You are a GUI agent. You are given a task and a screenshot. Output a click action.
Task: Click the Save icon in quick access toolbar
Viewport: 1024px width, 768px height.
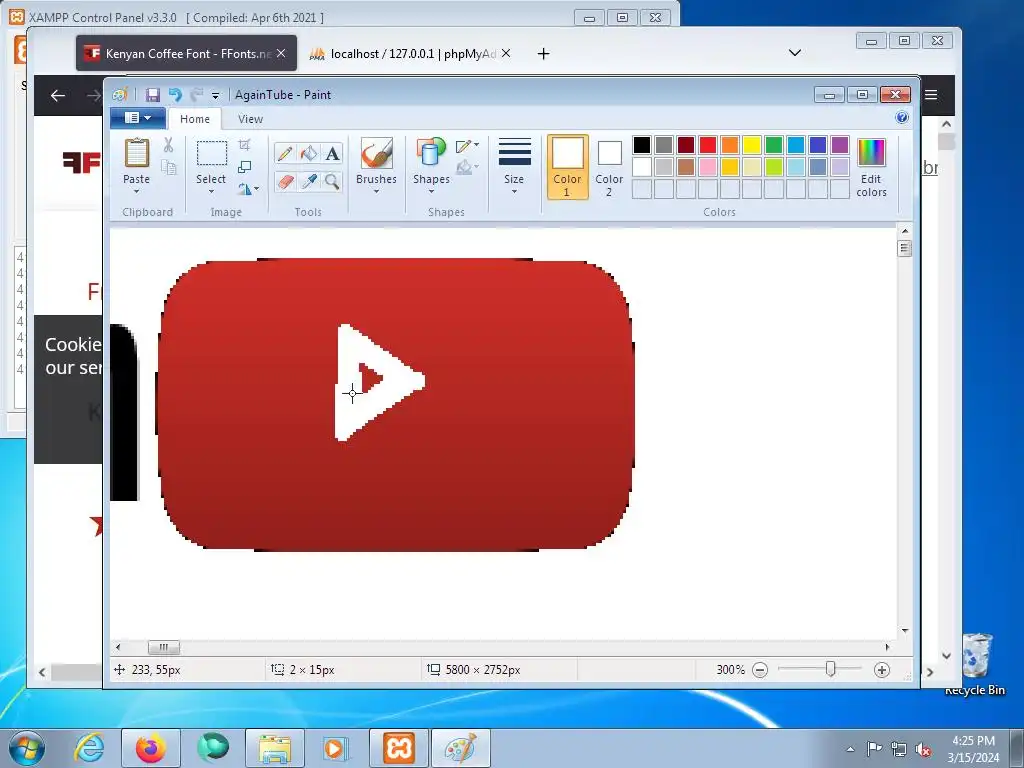tap(153, 95)
